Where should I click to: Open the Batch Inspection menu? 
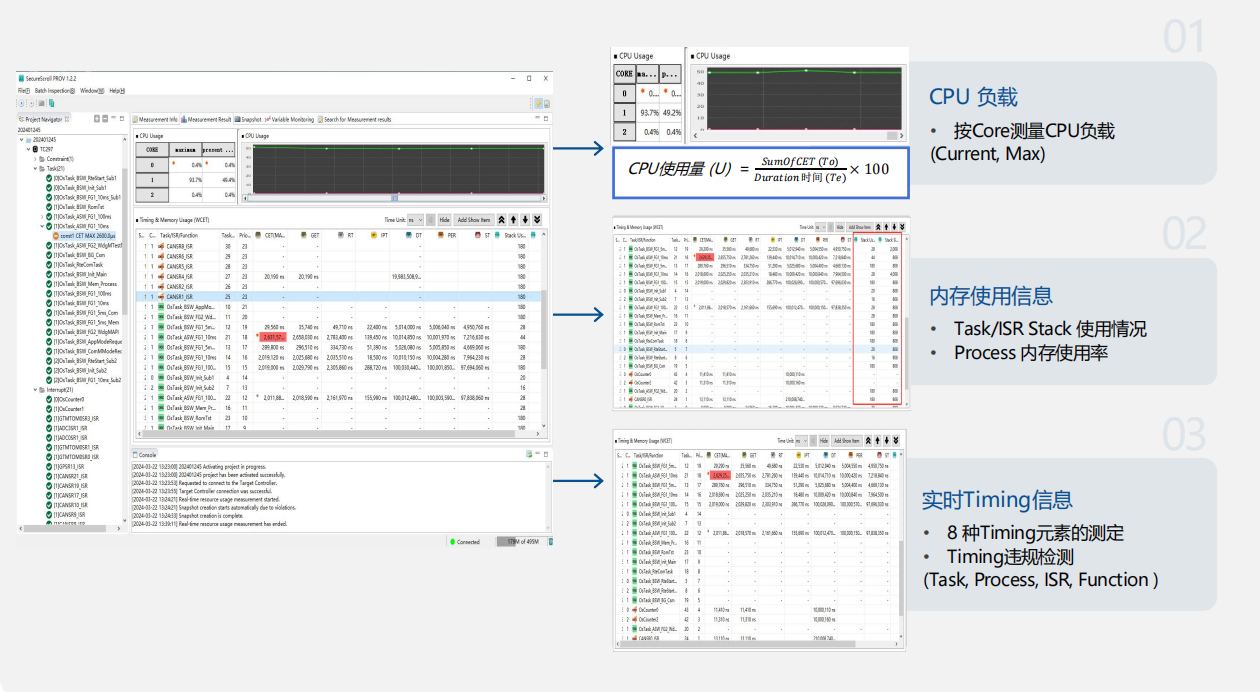click(54, 91)
